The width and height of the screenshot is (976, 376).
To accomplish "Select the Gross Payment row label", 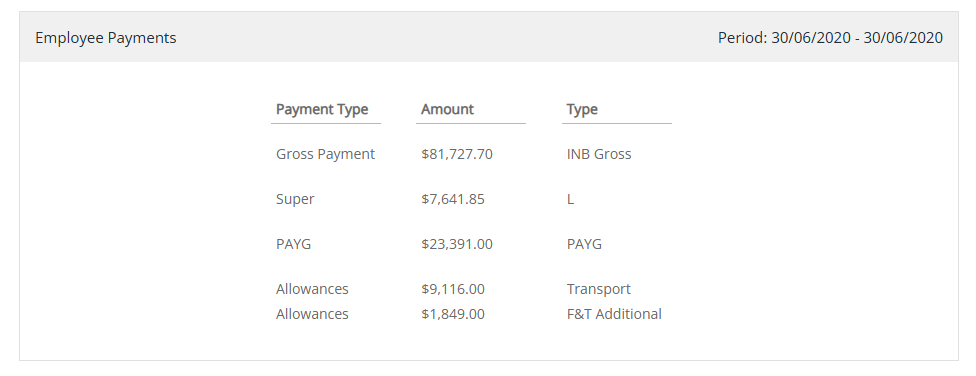I will 326,154.
